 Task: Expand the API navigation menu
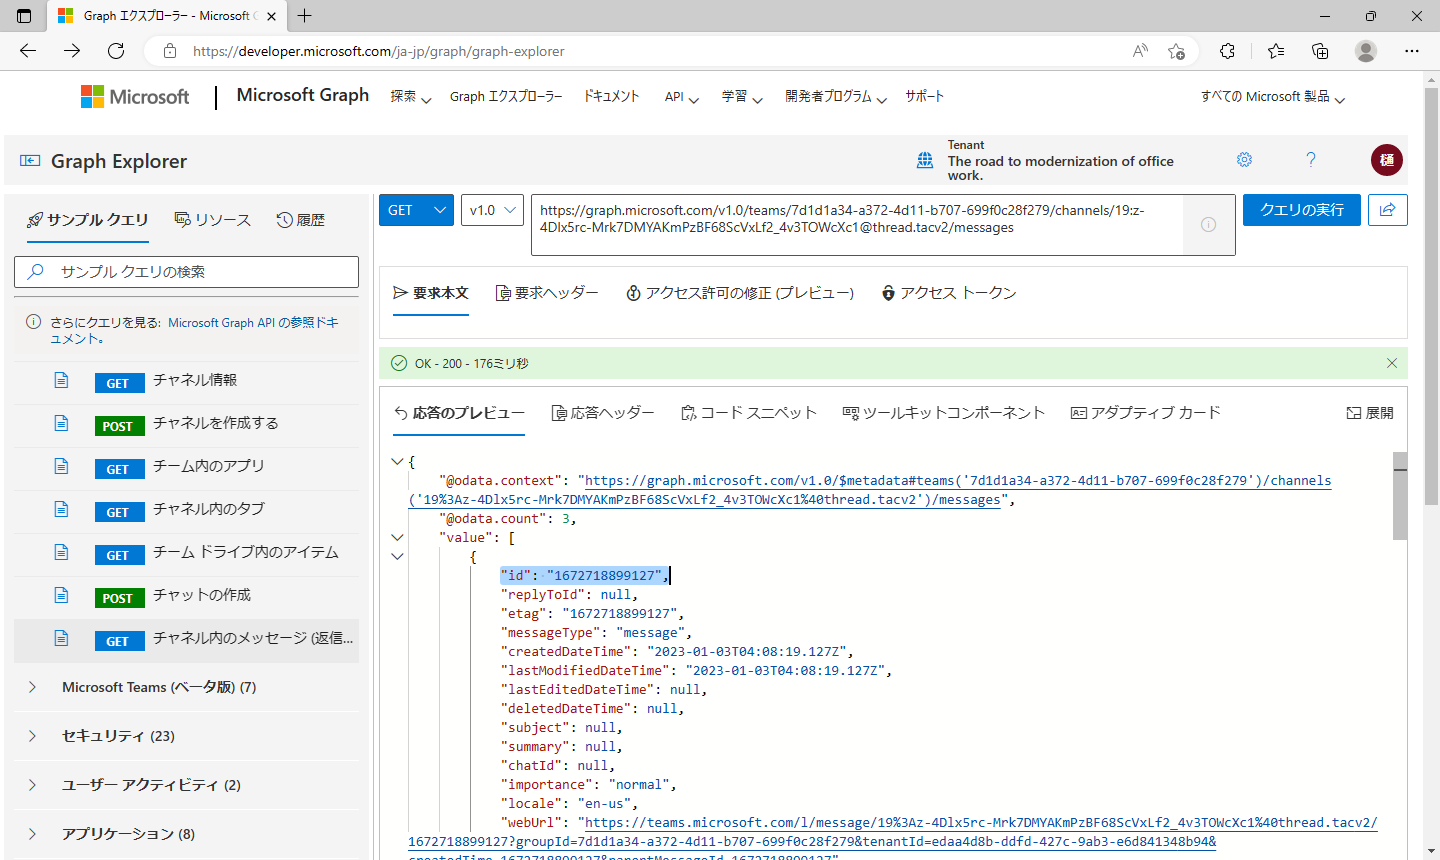(681, 97)
